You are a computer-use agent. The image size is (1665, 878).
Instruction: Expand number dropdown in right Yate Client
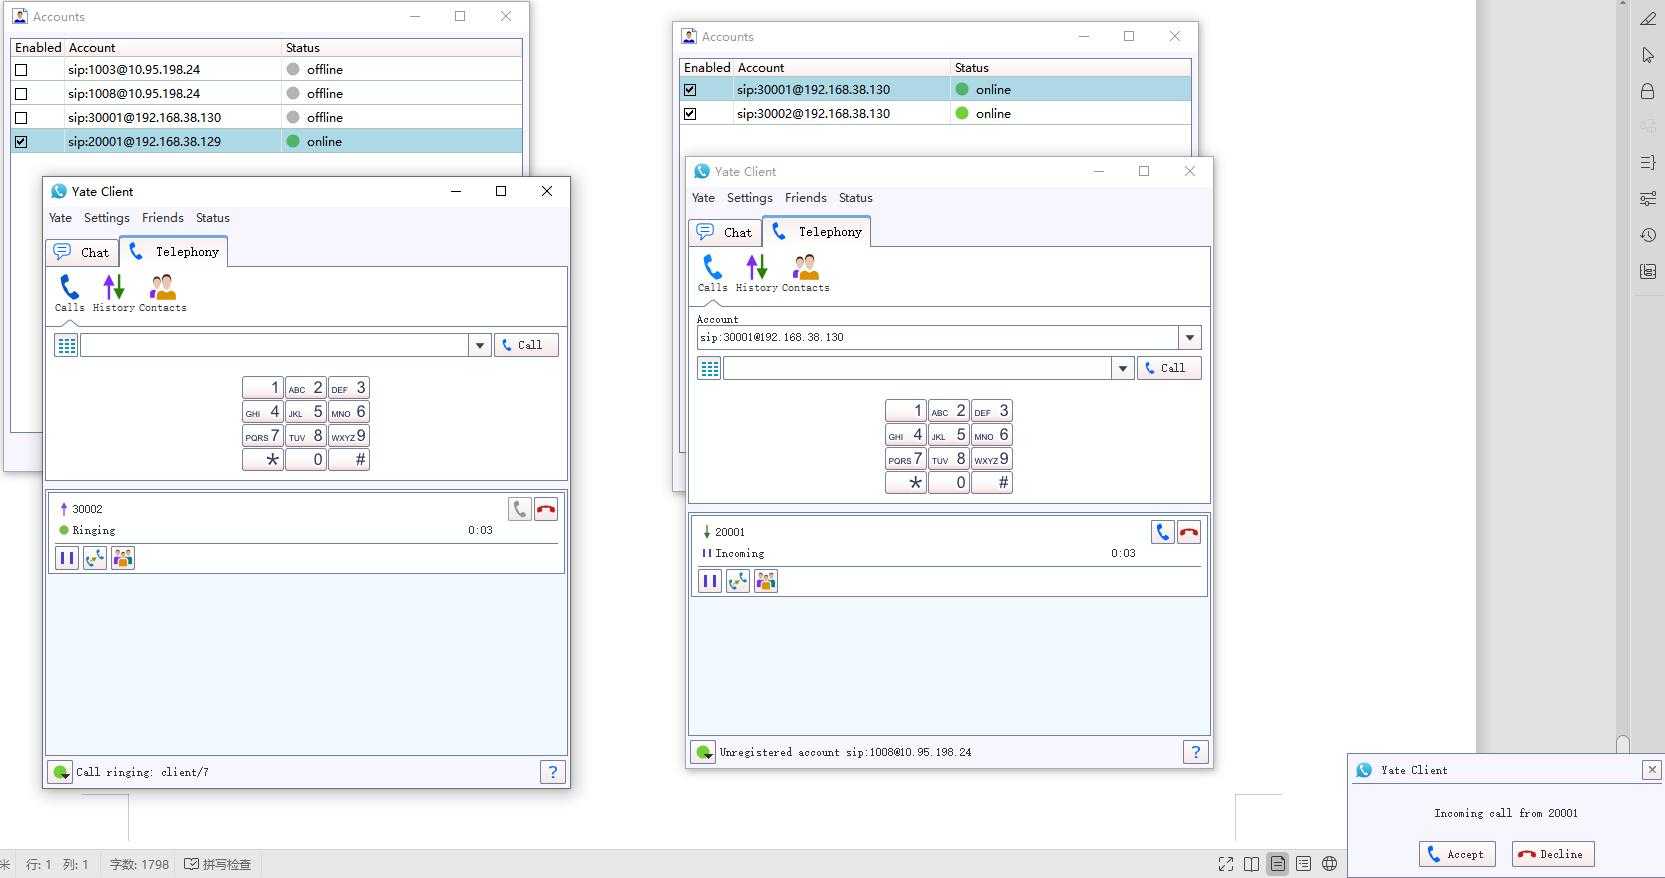pyautogui.click(x=1122, y=368)
